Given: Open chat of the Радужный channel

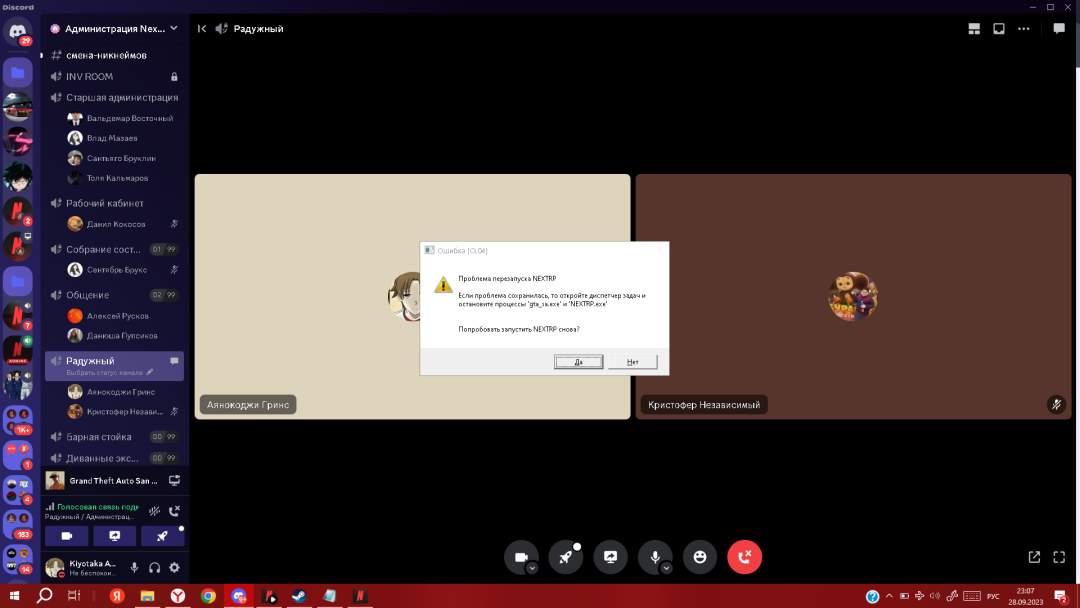Looking at the screenshot, I should (174, 361).
